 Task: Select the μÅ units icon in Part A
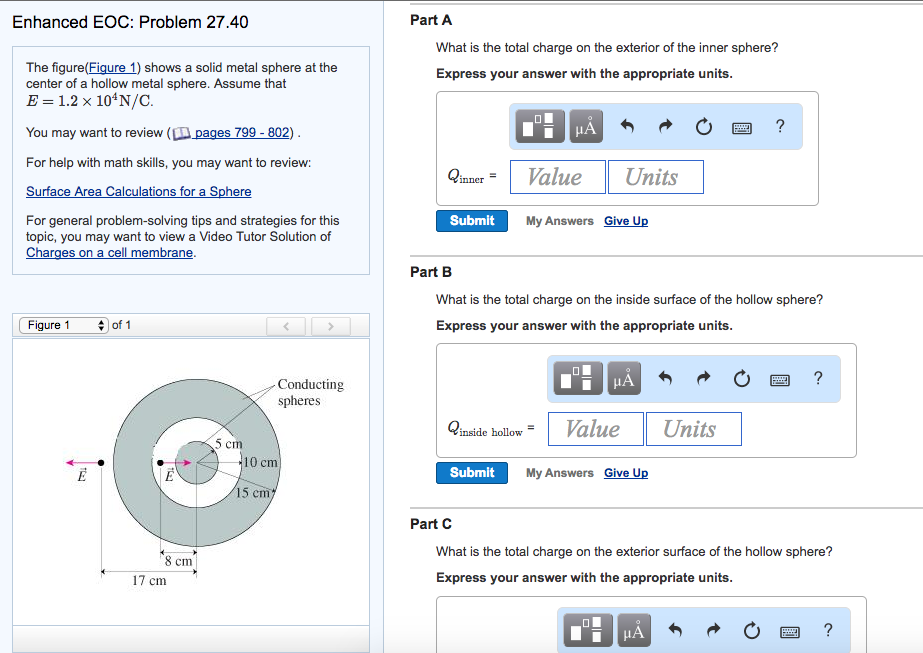pos(585,127)
